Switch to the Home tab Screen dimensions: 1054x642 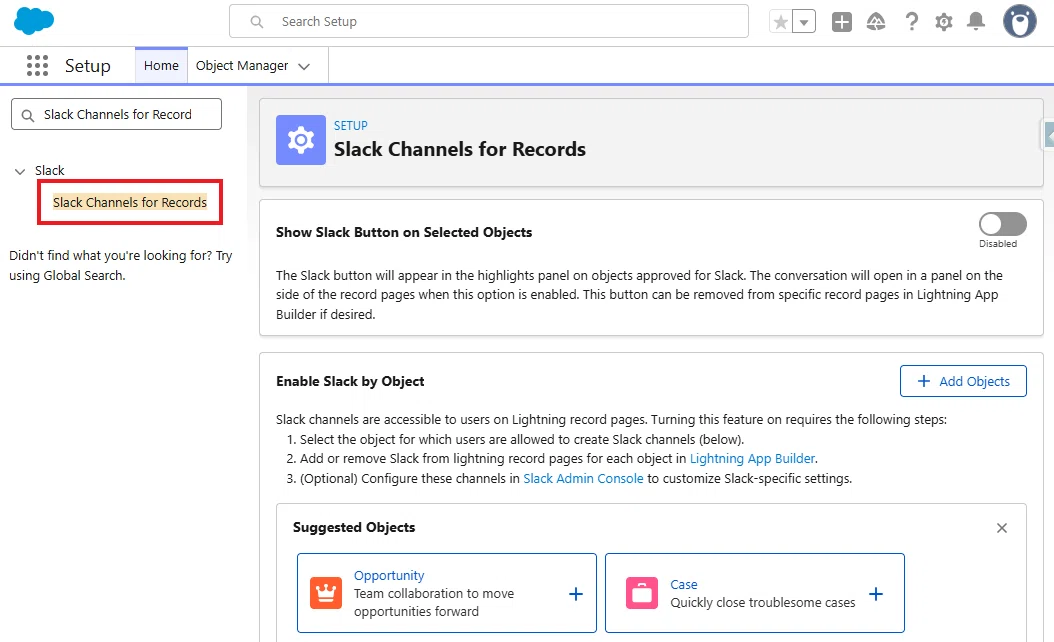(161, 66)
